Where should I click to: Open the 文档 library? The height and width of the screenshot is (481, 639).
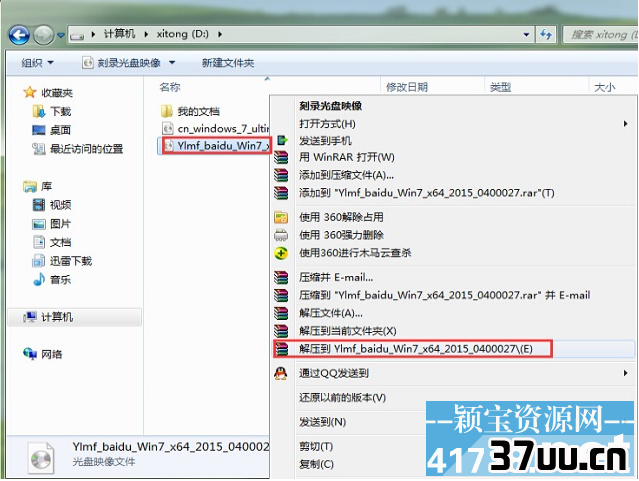(x=60, y=242)
